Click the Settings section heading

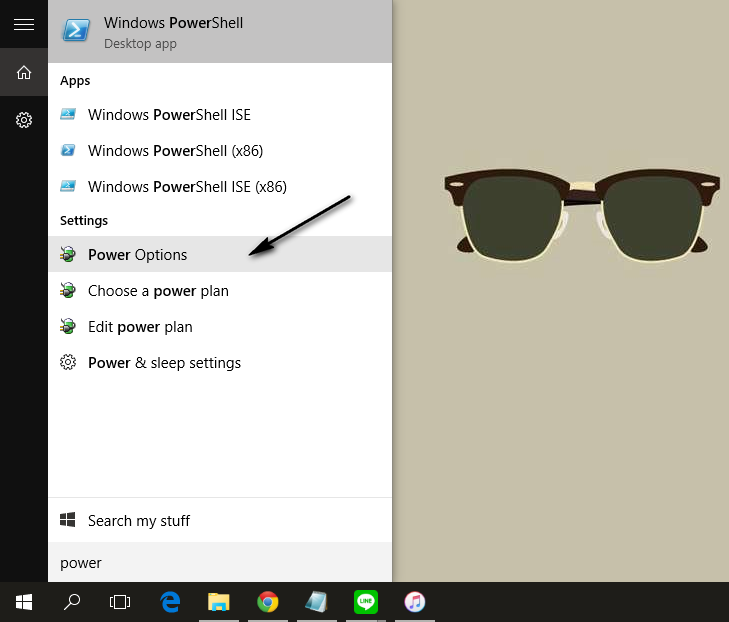pyautogui.click(x=84, y=220)
